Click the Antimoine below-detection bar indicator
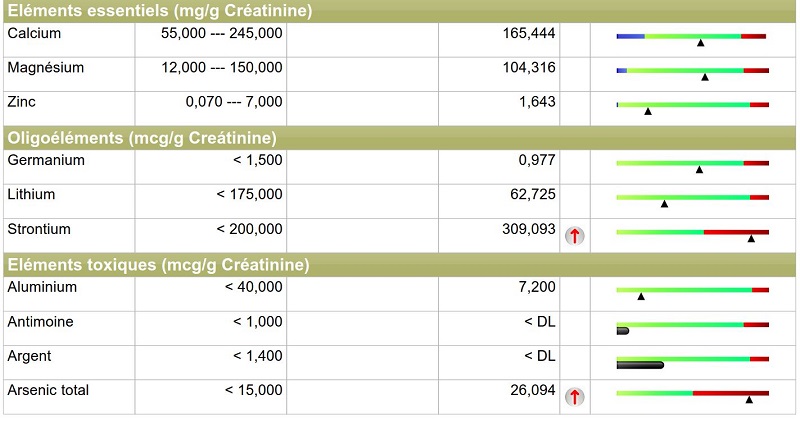Screen dimensions: 800x422 tap(623, 330)
